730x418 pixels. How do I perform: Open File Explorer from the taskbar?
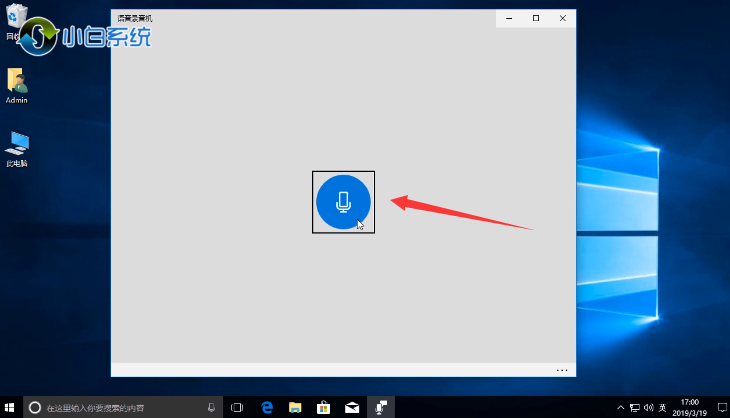(295, 408)
